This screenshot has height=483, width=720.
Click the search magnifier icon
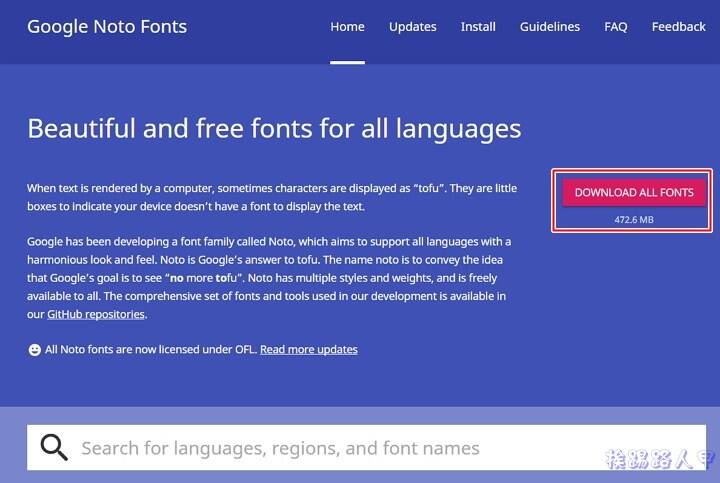(x=54, y=447)
